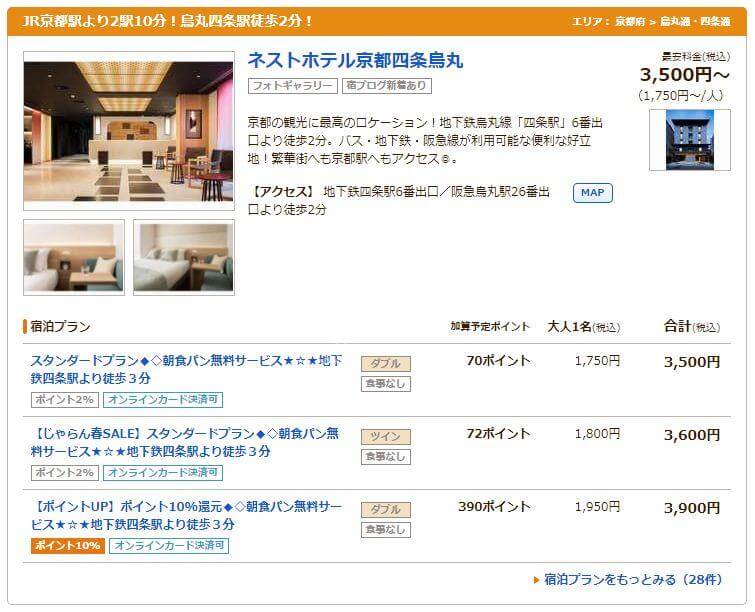The image size is (755, 612).
Task: Click オンラインカード決済可 badge in ポイントUP plan
Action: tap(169, 546)
